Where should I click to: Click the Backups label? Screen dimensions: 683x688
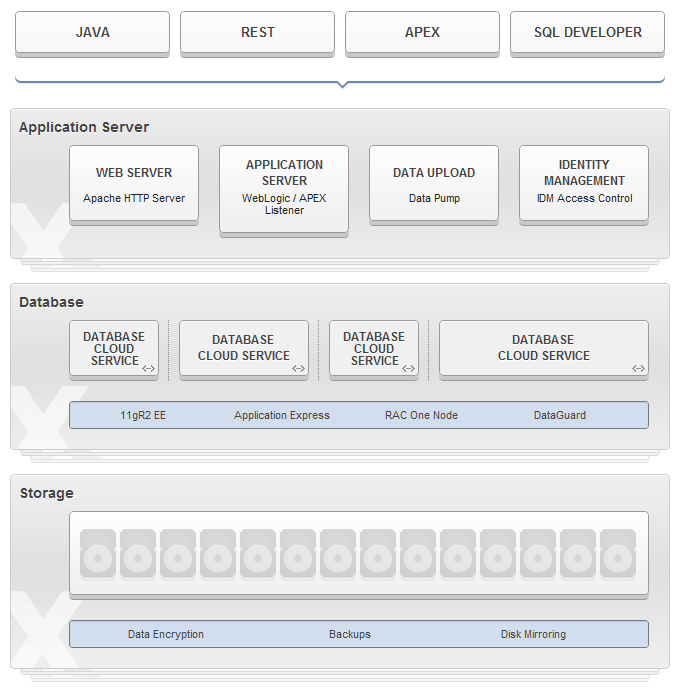(x=350, y=634)
